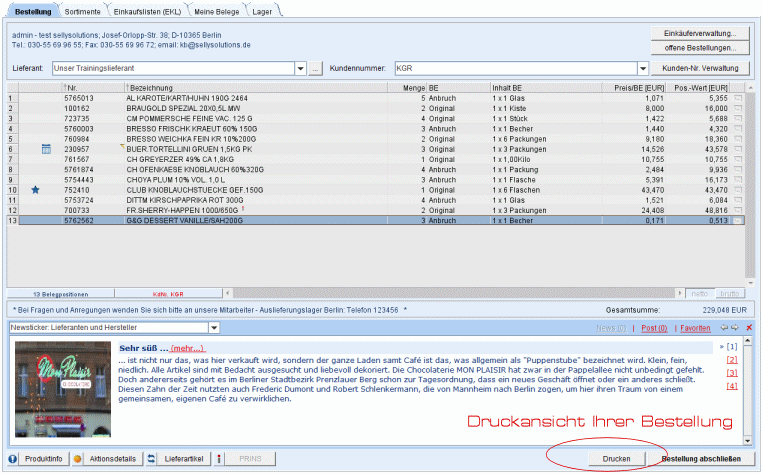Toggle the brutto price view

(x=730, y=295)
